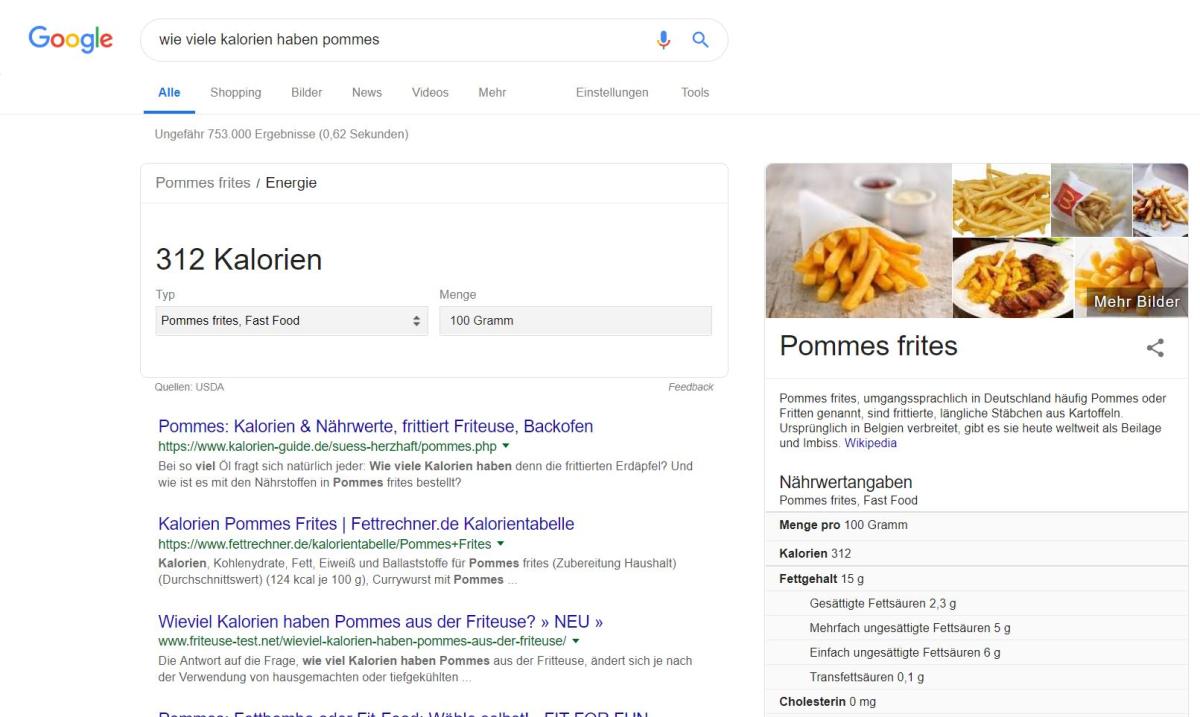
Task: Share the Pommes frites knowledge panel
Action: tap(1155, 347)
